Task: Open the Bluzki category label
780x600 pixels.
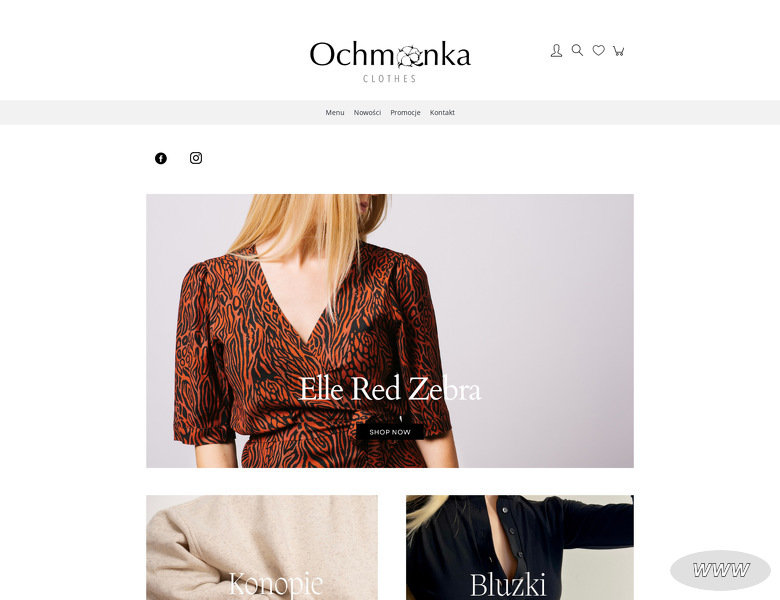Action: (x=508, y=584)
